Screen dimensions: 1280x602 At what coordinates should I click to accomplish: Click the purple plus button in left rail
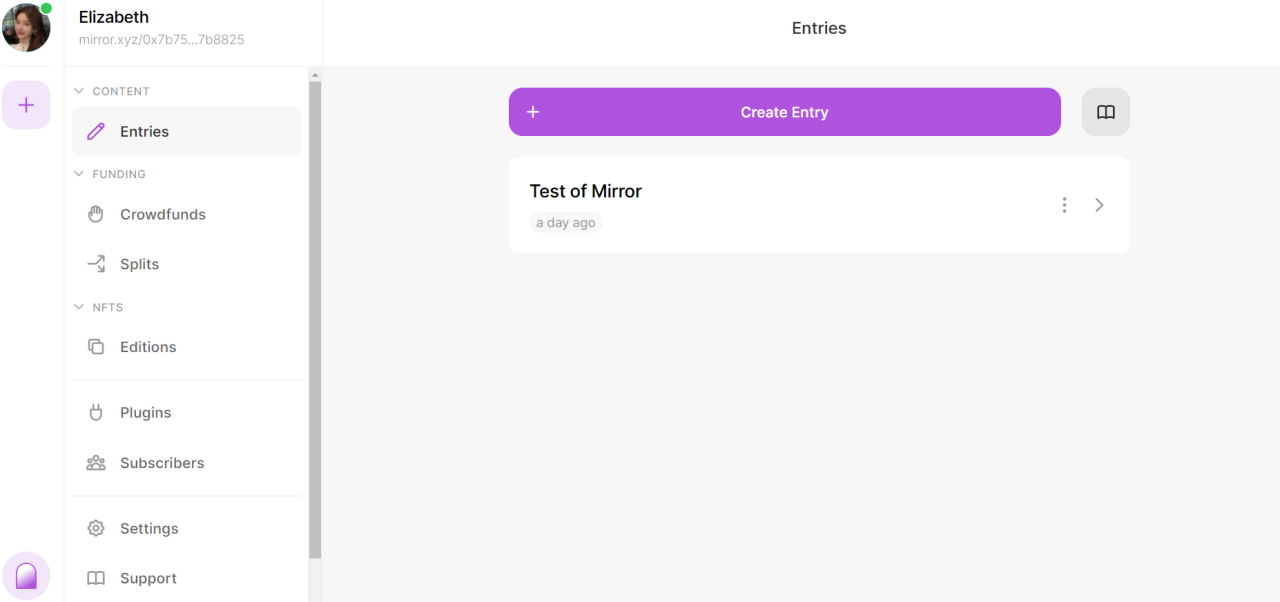tap(26, 105)
